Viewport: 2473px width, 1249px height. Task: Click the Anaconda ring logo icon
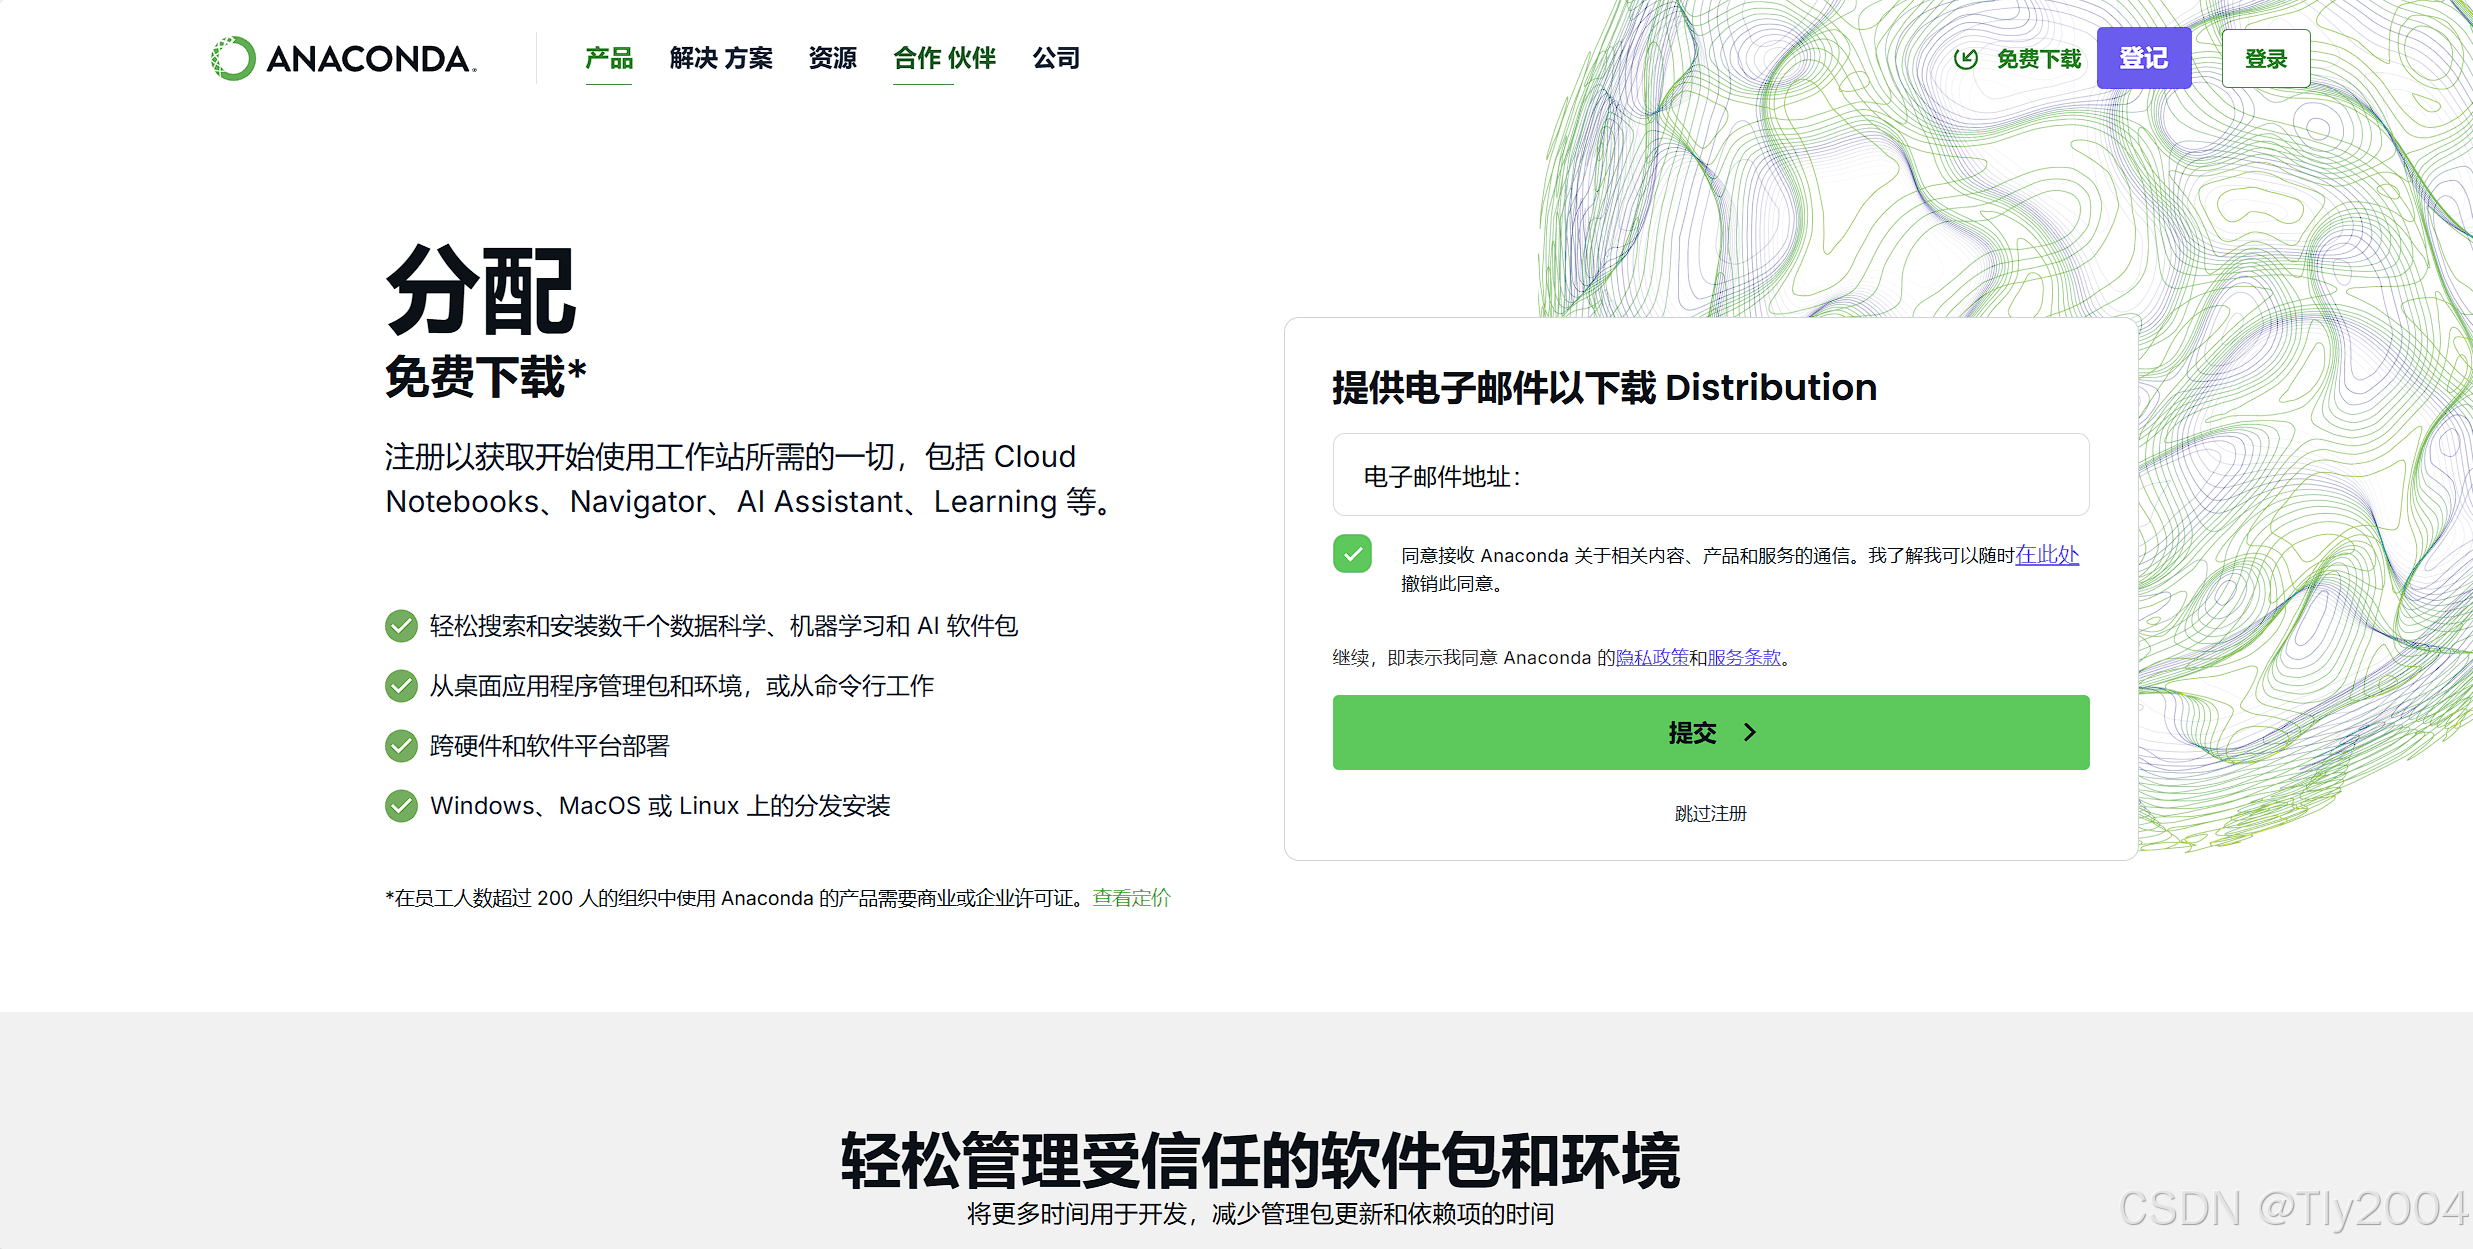(233, 59)
